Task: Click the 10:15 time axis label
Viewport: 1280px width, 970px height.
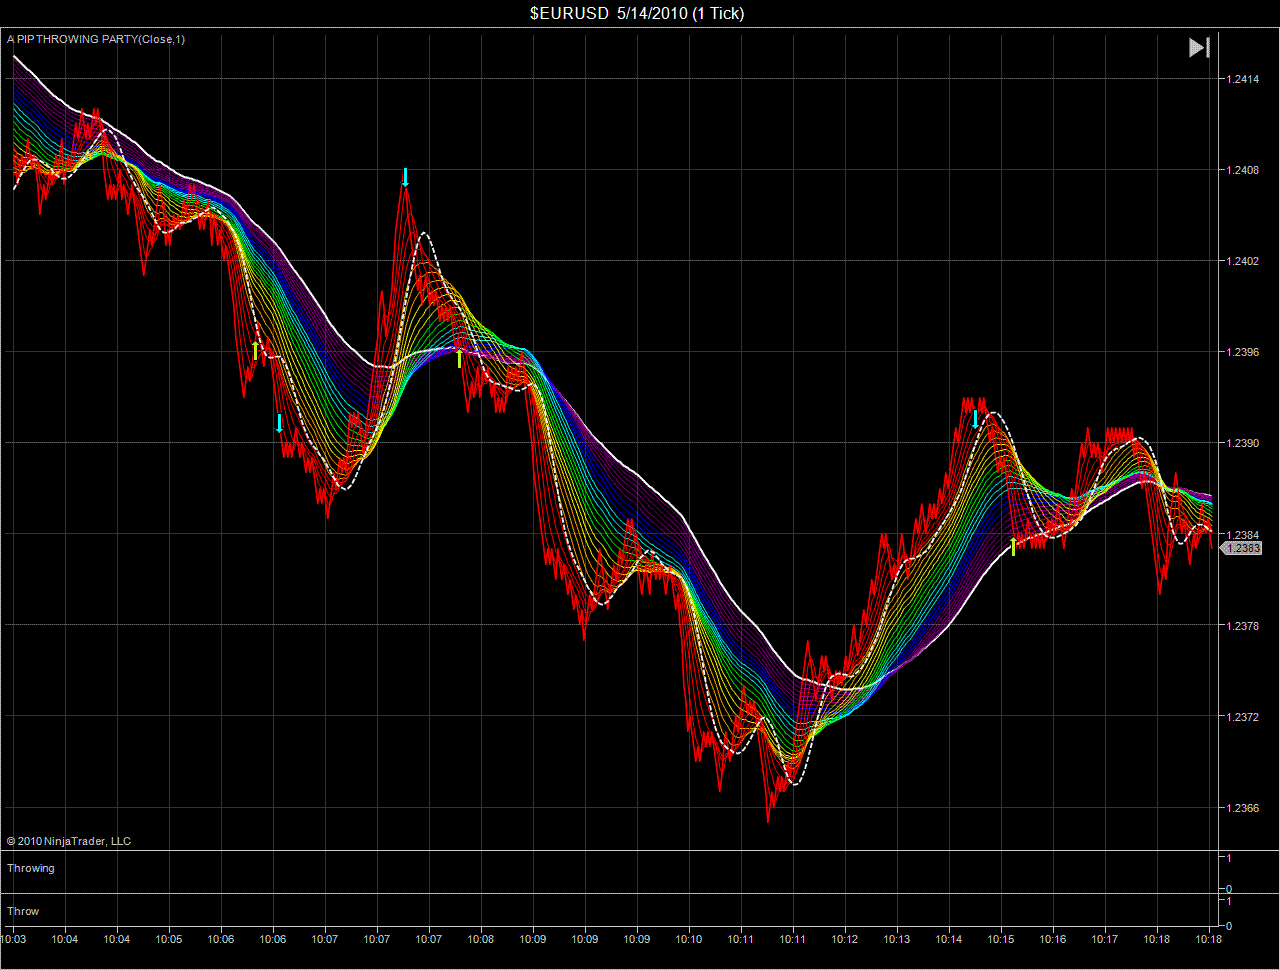Action: (x=1001, y=939)
